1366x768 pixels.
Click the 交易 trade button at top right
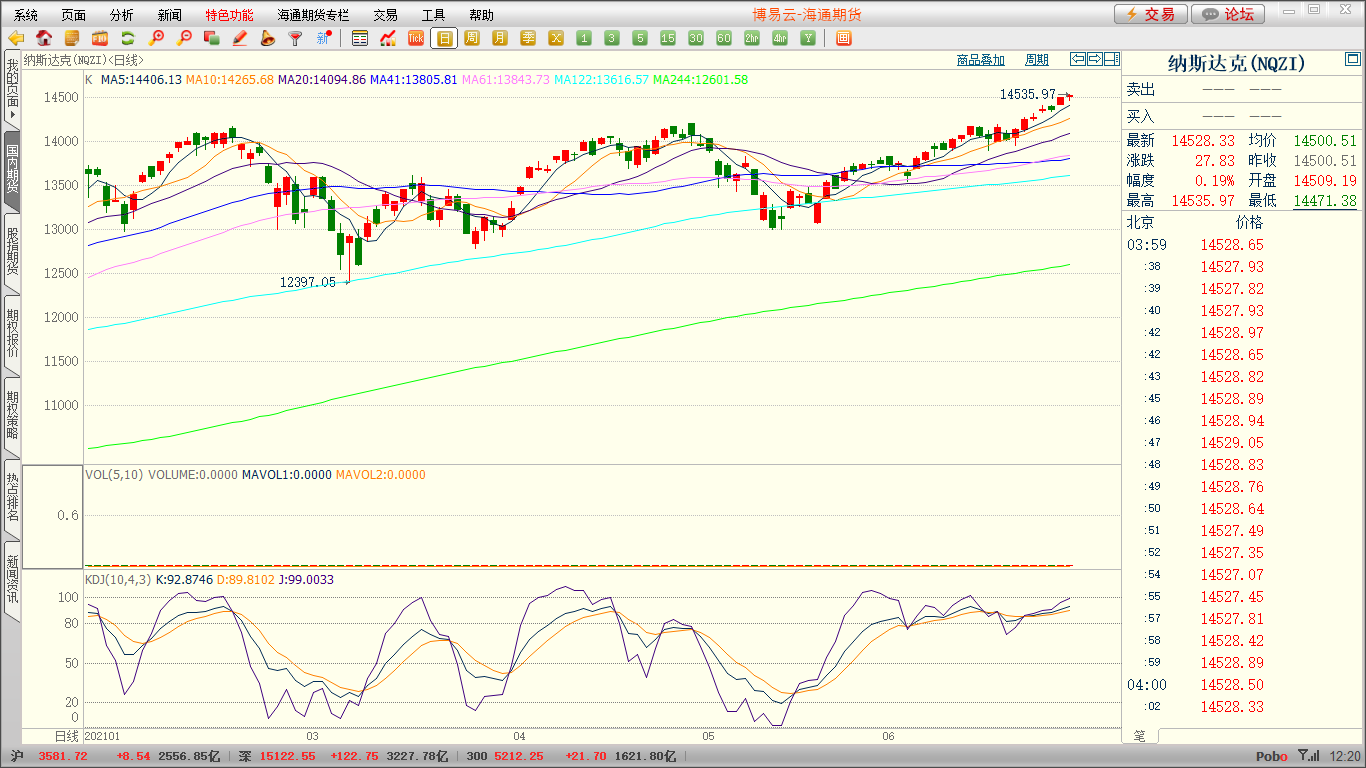coord(1151,14)
